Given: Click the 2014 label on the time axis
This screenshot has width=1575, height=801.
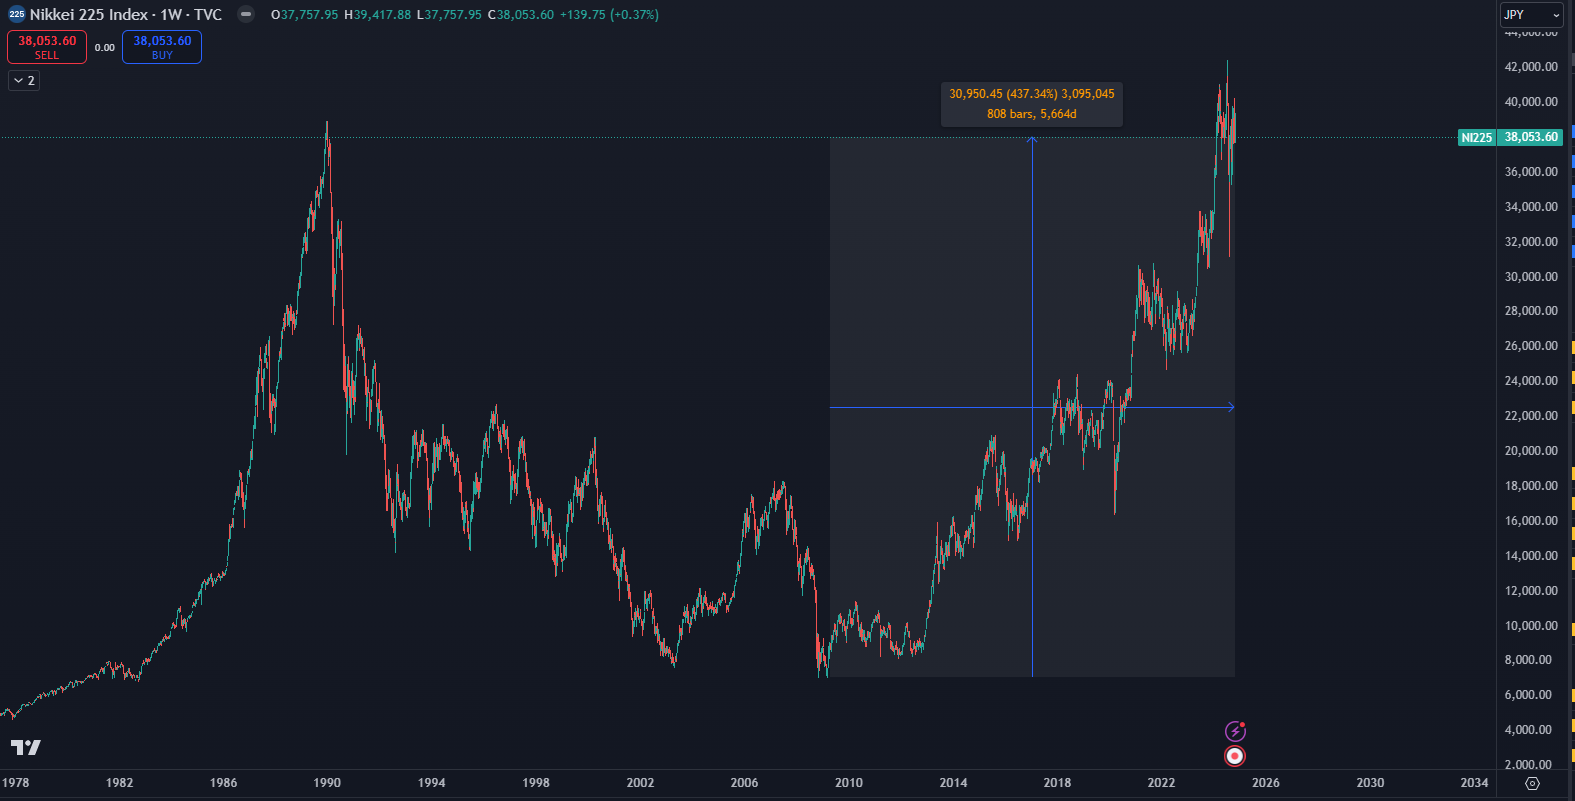Looking at the screenshot, I should [x=953, y=783].
